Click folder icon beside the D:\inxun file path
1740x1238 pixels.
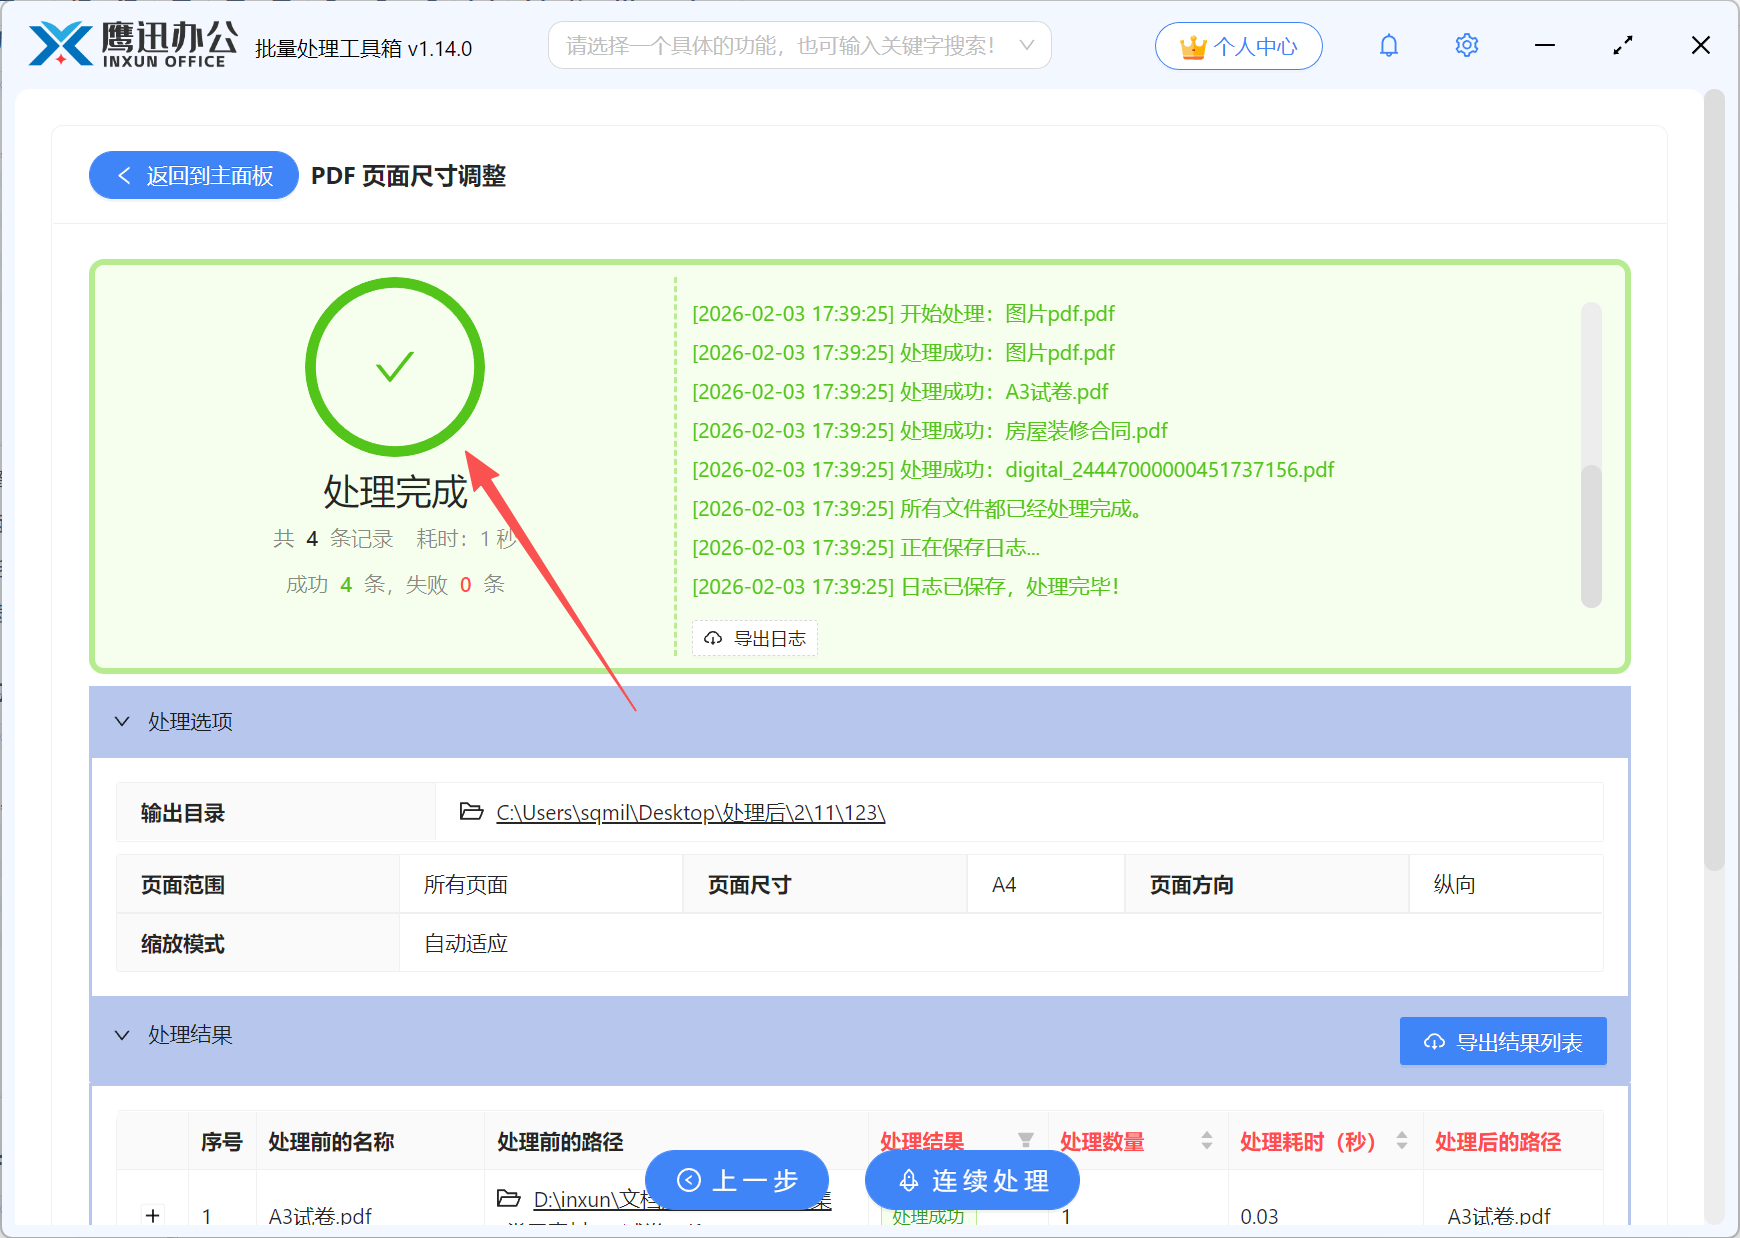[508, 1198]
